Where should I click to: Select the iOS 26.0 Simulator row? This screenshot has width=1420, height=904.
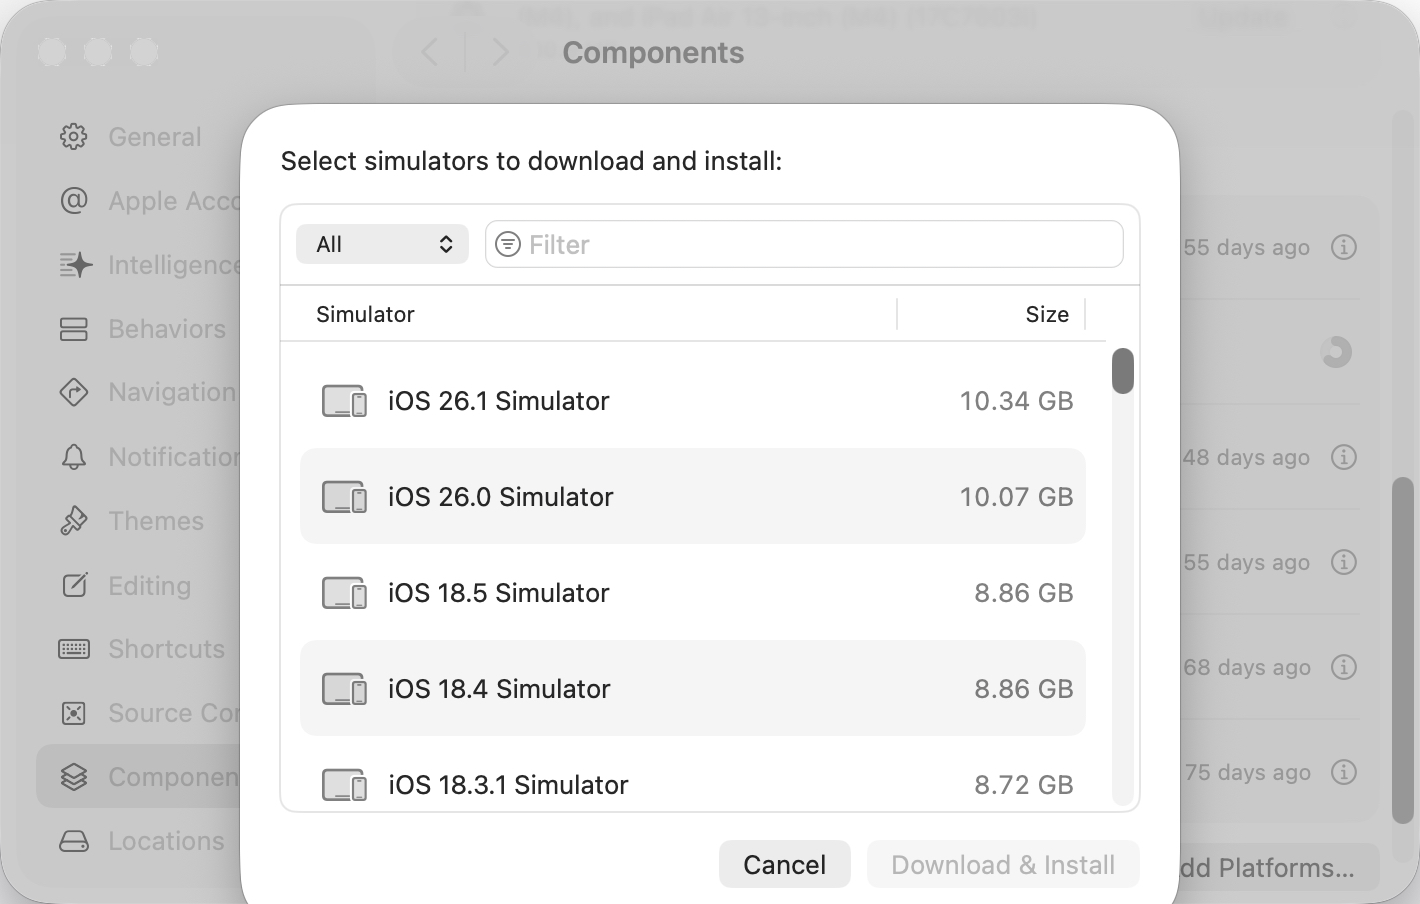point(692,496)
